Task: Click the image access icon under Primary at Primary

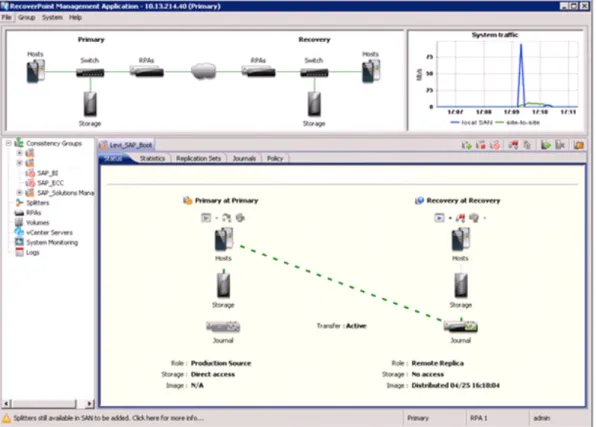Action: tap(206, 218)
